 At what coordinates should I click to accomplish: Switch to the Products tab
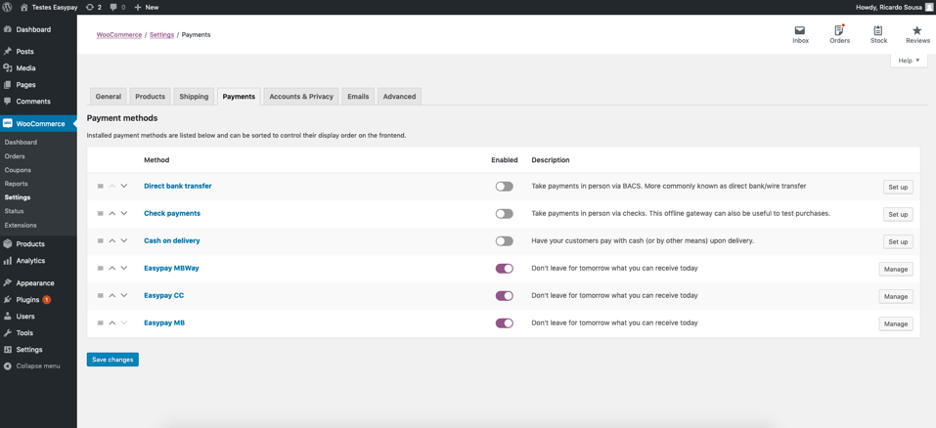click(150, 96)
